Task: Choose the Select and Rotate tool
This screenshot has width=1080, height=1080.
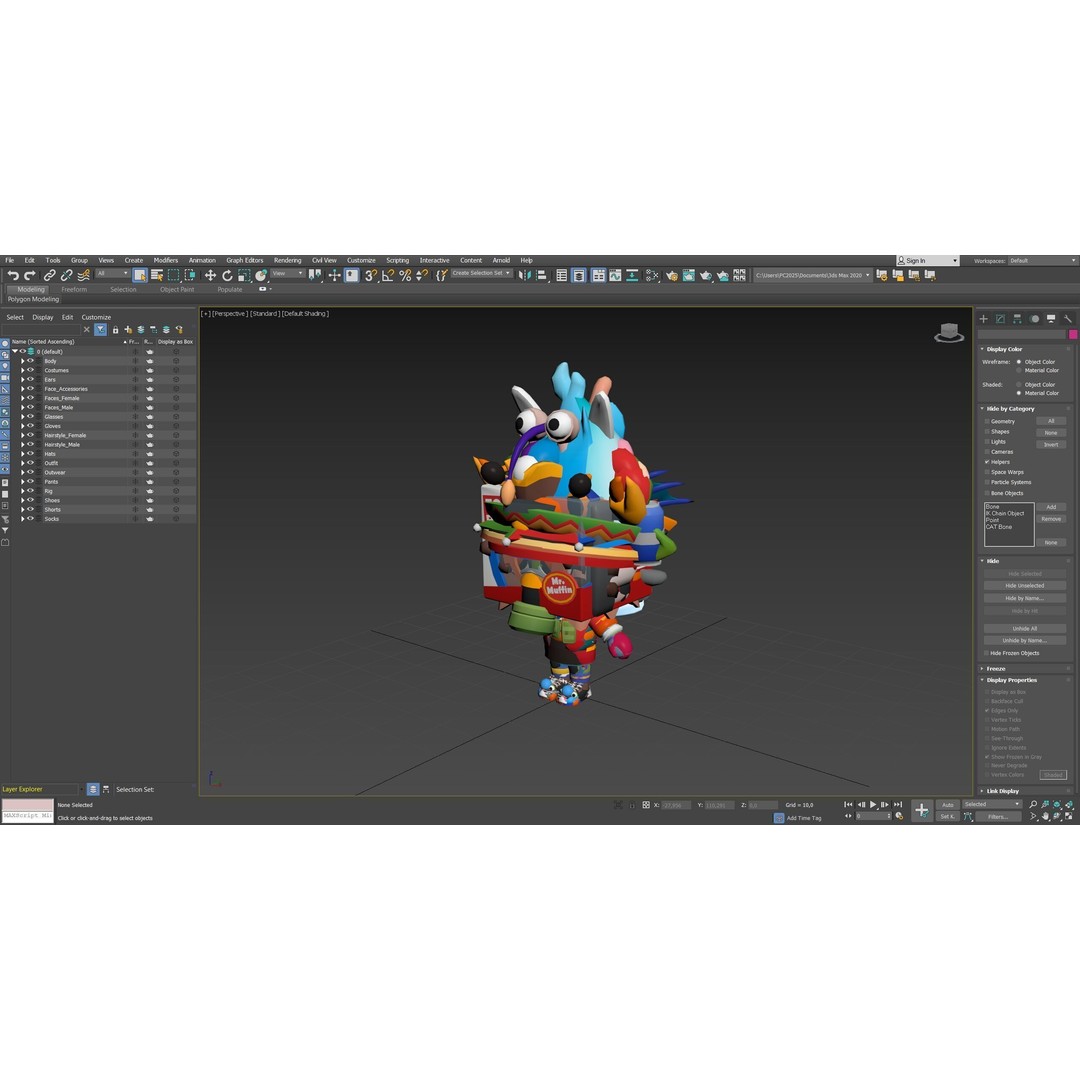Action: point(227,276)
